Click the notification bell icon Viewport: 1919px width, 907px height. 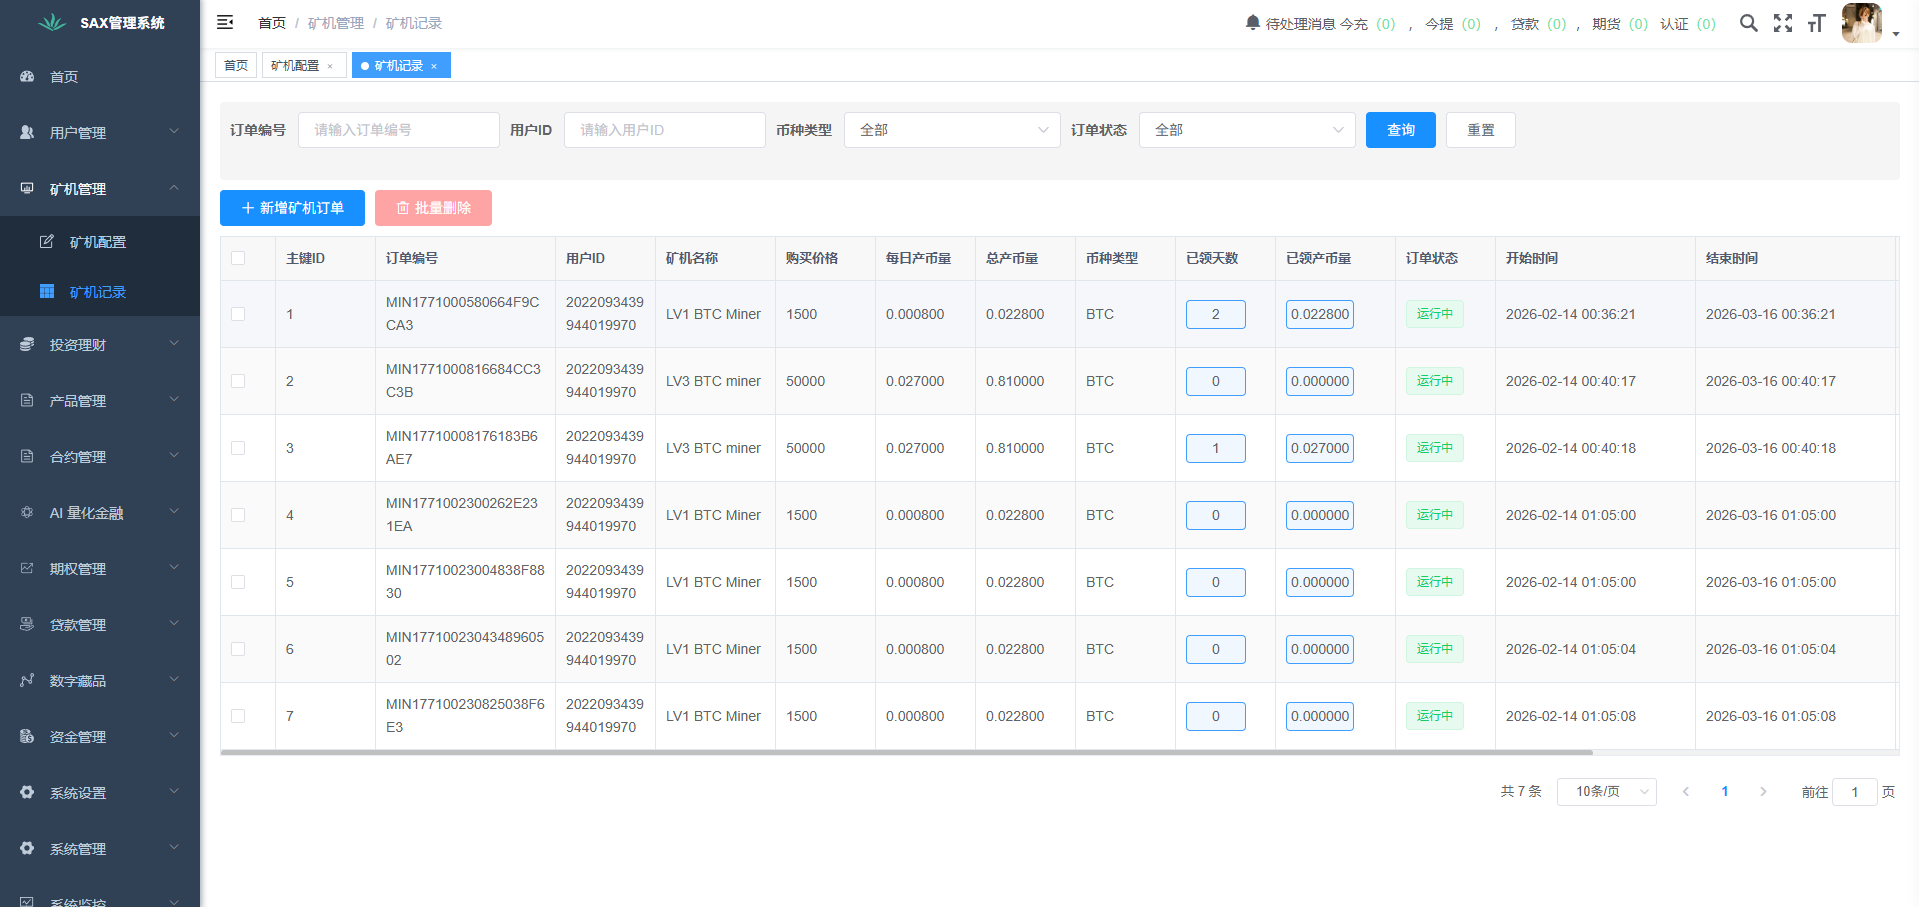coord(1252,22)
